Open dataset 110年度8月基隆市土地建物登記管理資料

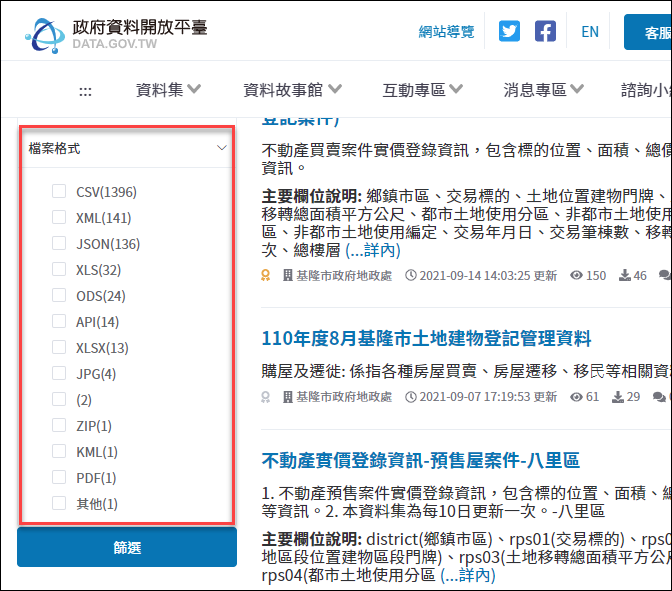click(x=426, y=338)
